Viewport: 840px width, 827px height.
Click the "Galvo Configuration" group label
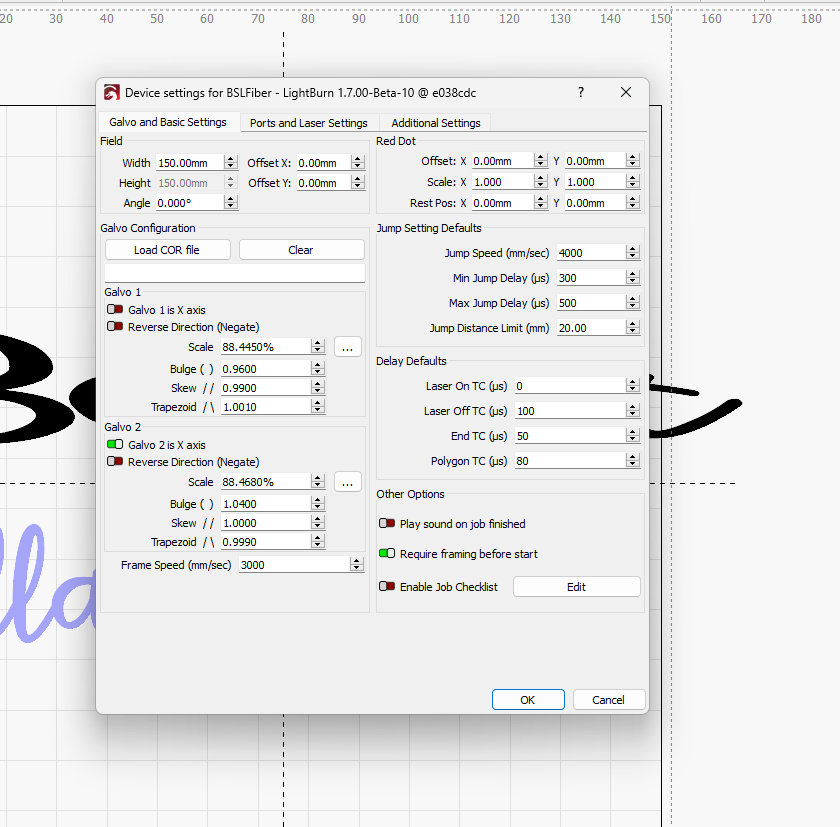[x=148, y=228]
